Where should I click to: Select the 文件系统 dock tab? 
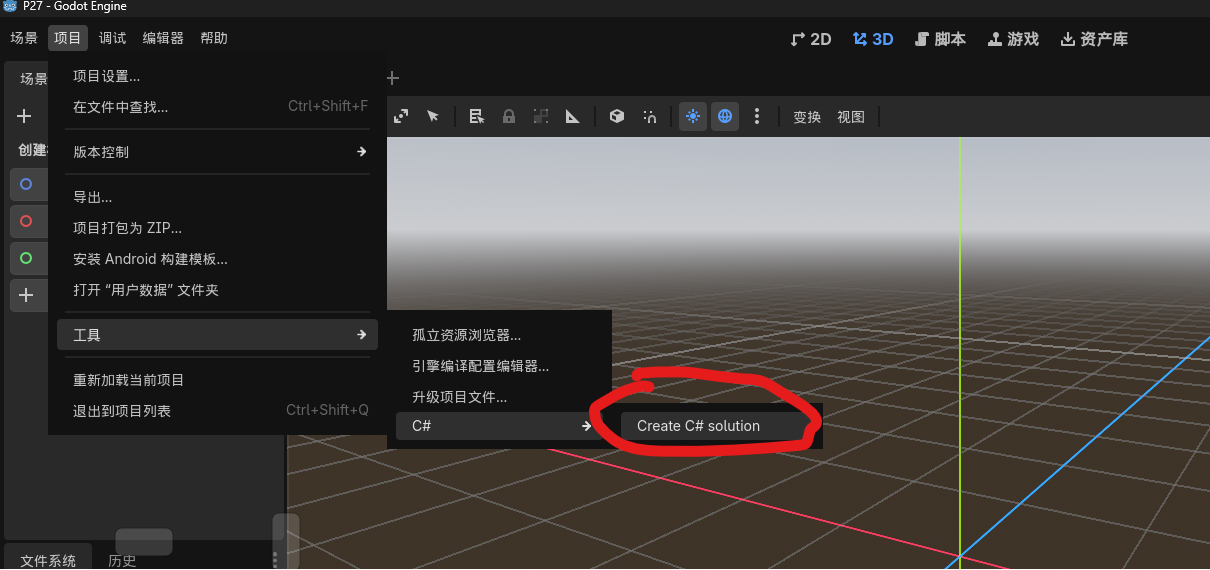[48, 558]
